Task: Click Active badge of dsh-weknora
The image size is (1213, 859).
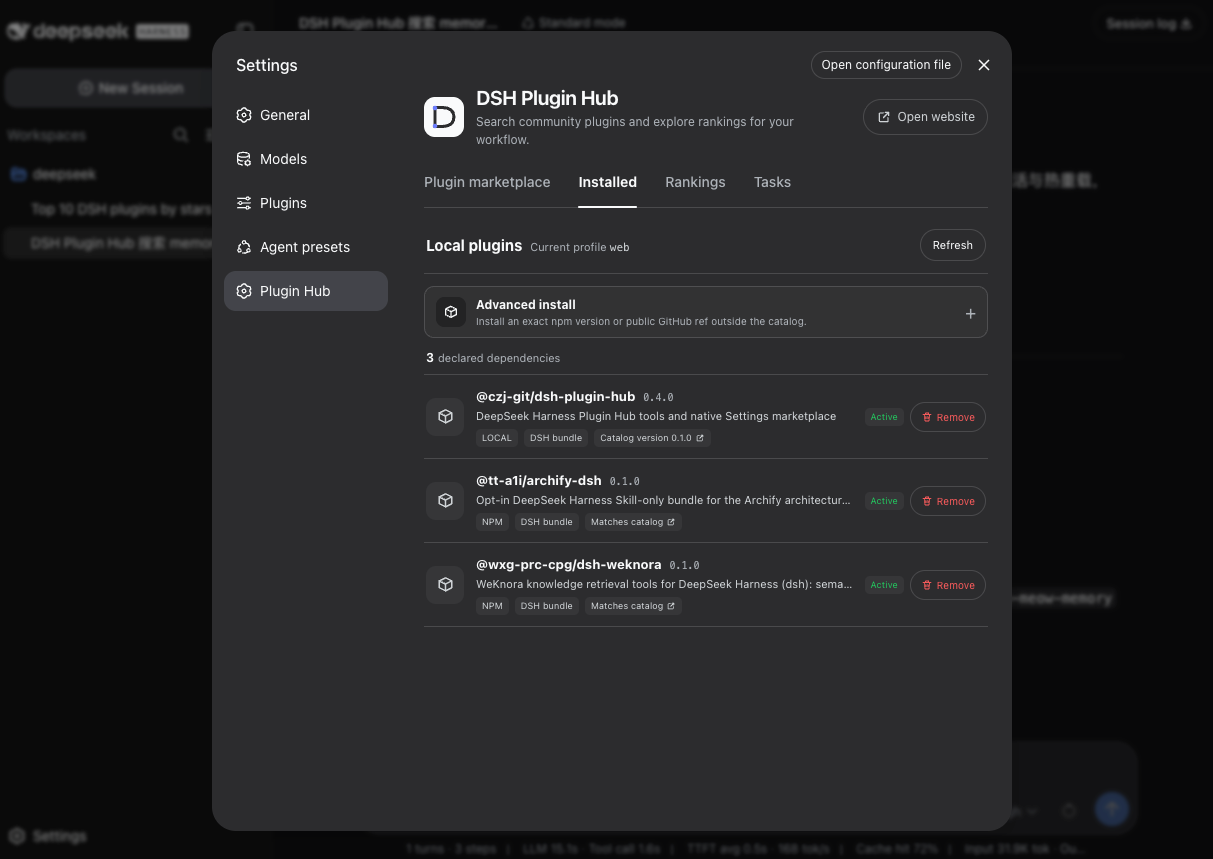Action: 884,585
